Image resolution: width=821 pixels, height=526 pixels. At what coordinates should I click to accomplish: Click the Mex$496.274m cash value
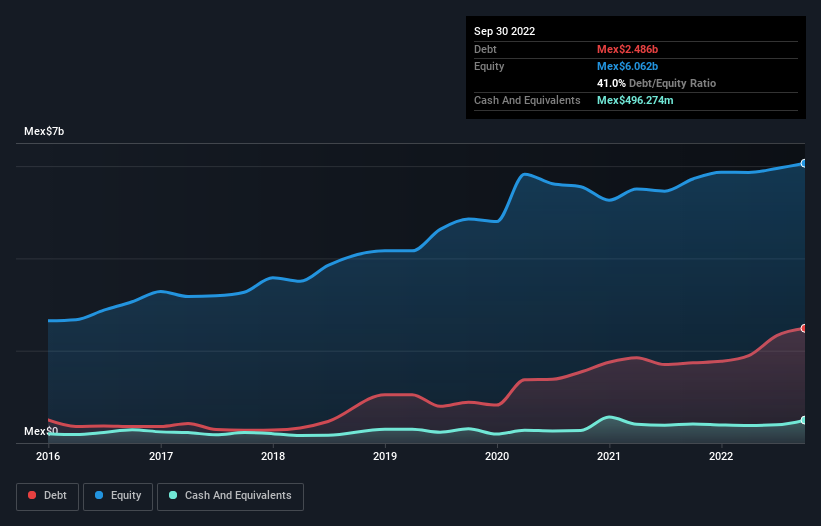tap(635, 100)
